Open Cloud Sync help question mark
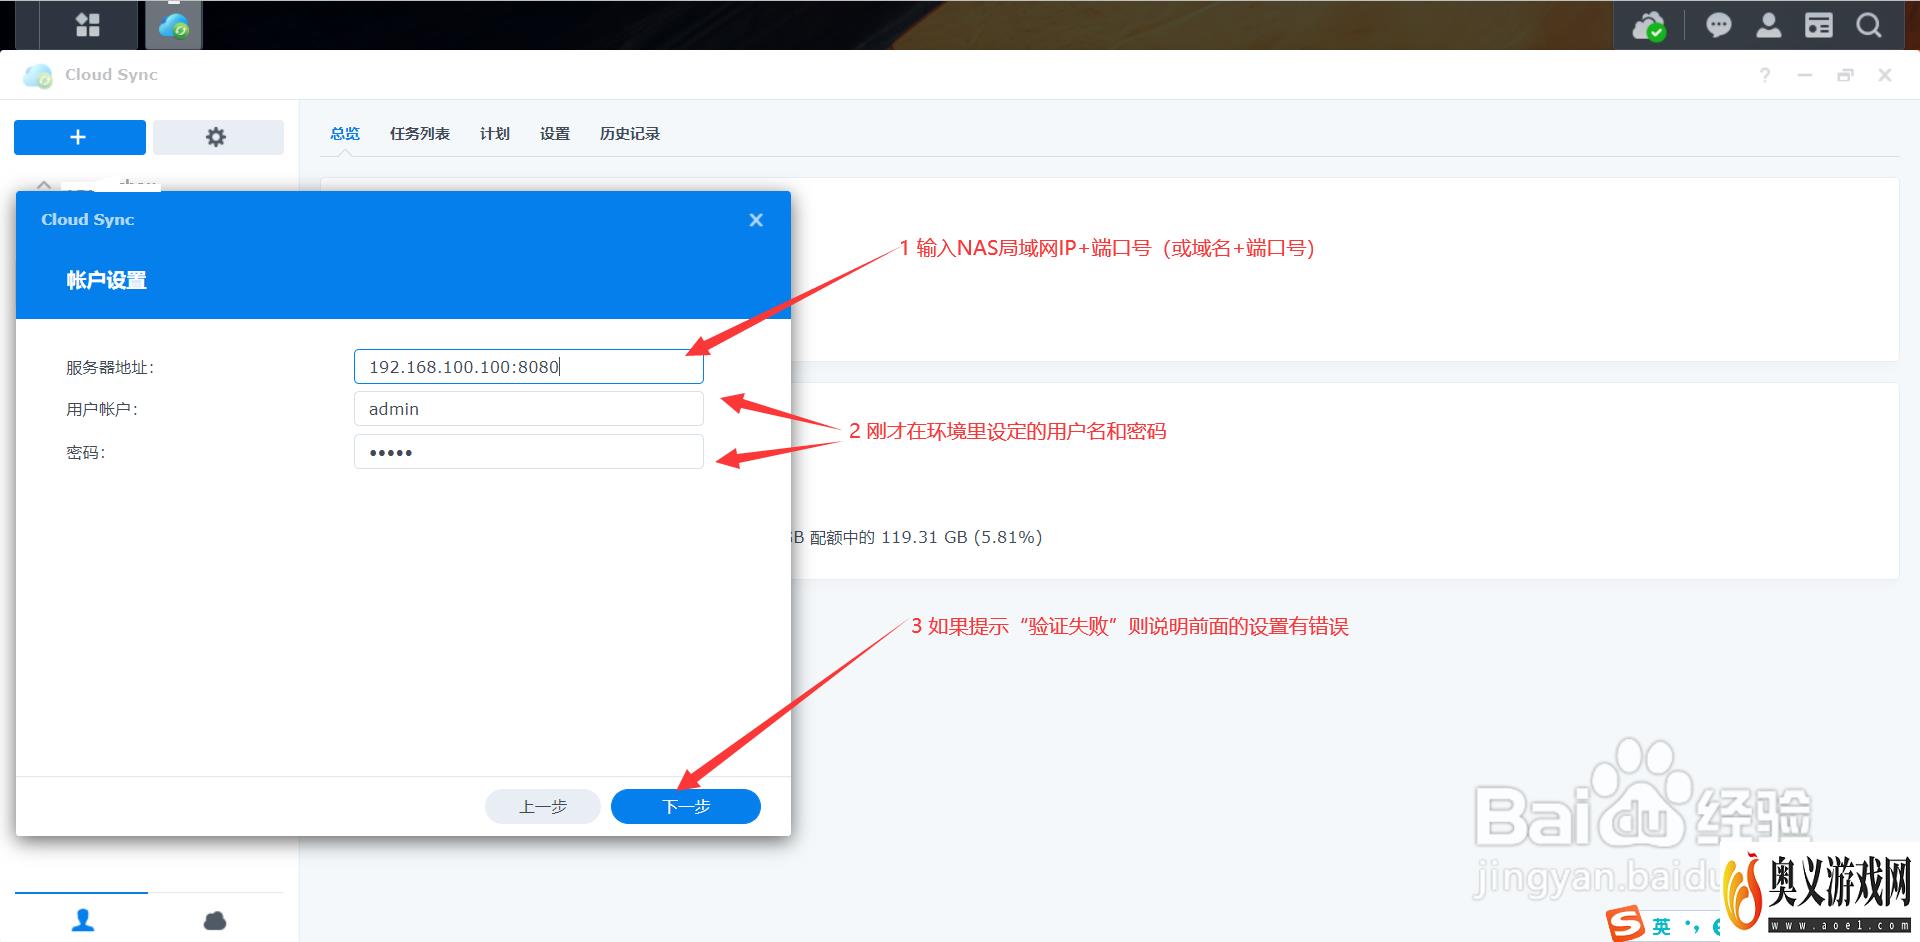The image size is (1920, 942). coord(1765,75)
